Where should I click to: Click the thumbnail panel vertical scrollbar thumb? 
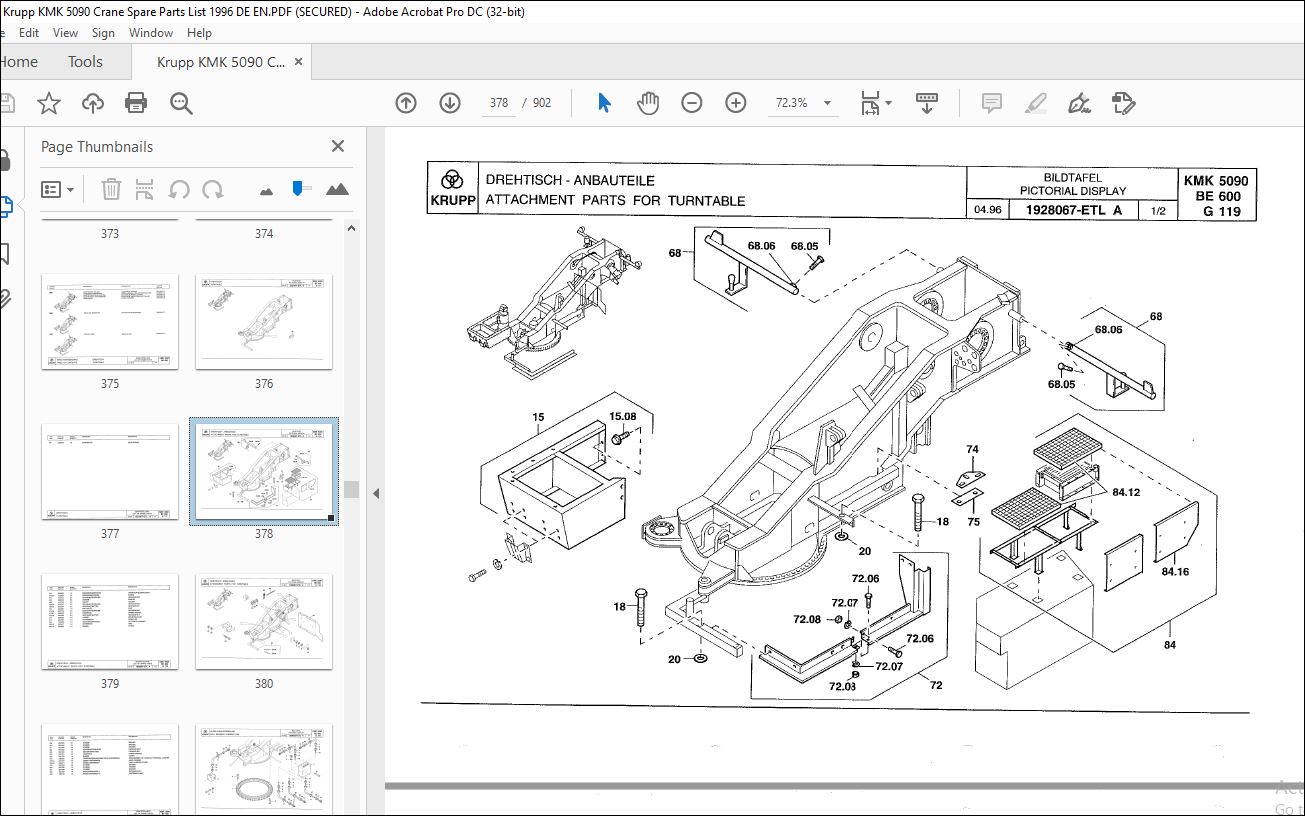(x=352, y=489)
